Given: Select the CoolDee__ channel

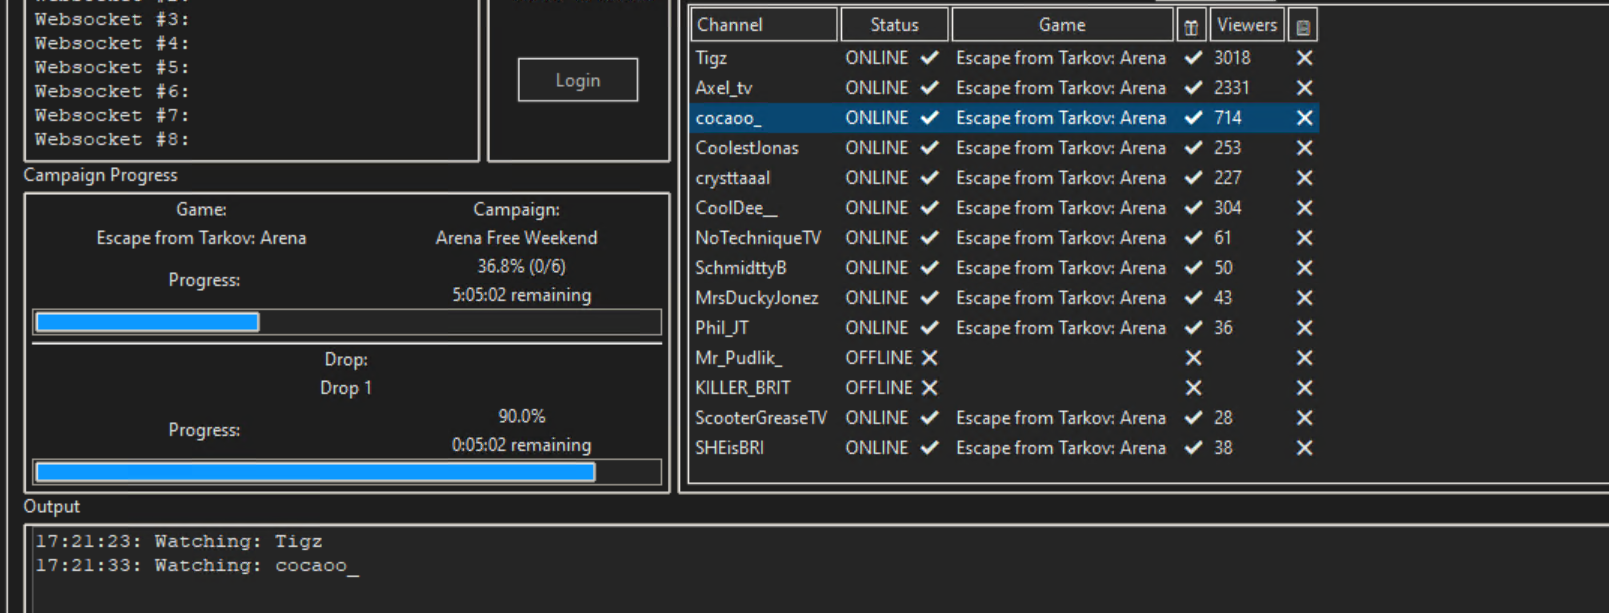Looking at the screenshot, I should pyautogui.click(x=737, y=208).
